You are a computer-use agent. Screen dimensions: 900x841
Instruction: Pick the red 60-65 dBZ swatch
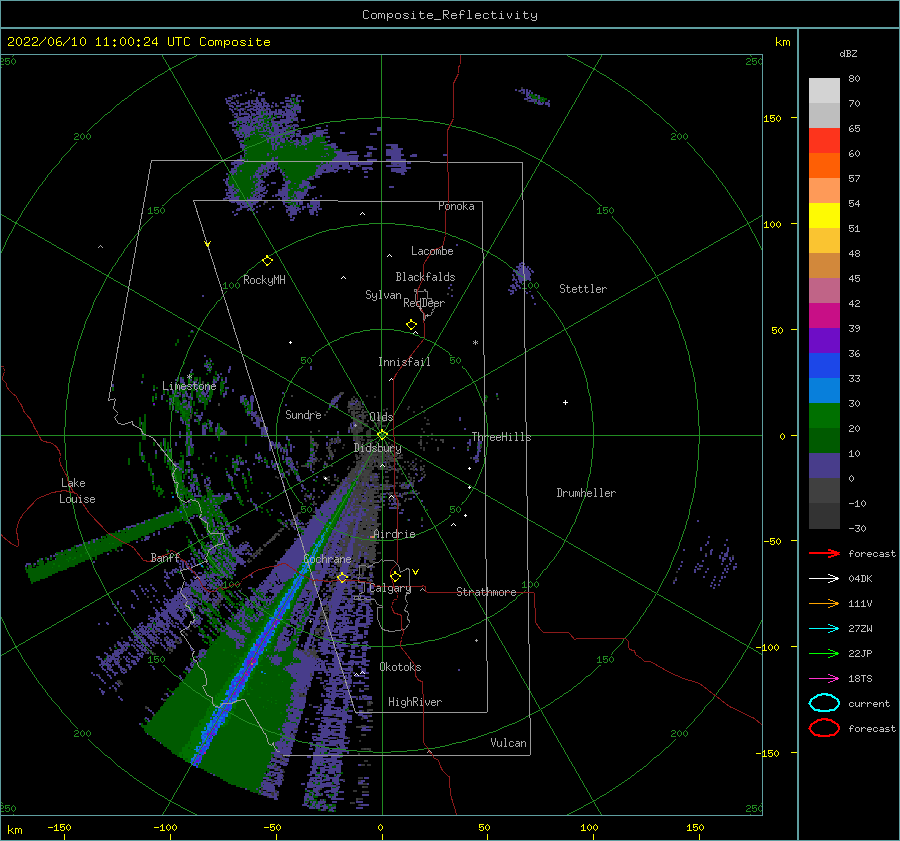pos(824,141)
